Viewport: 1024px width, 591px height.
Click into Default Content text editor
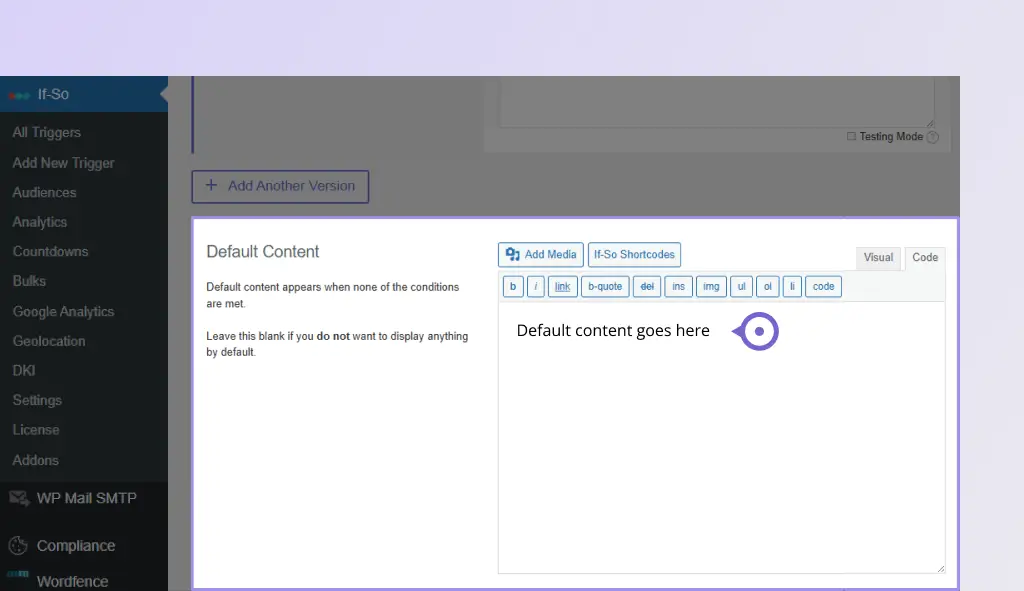point(722,438)
